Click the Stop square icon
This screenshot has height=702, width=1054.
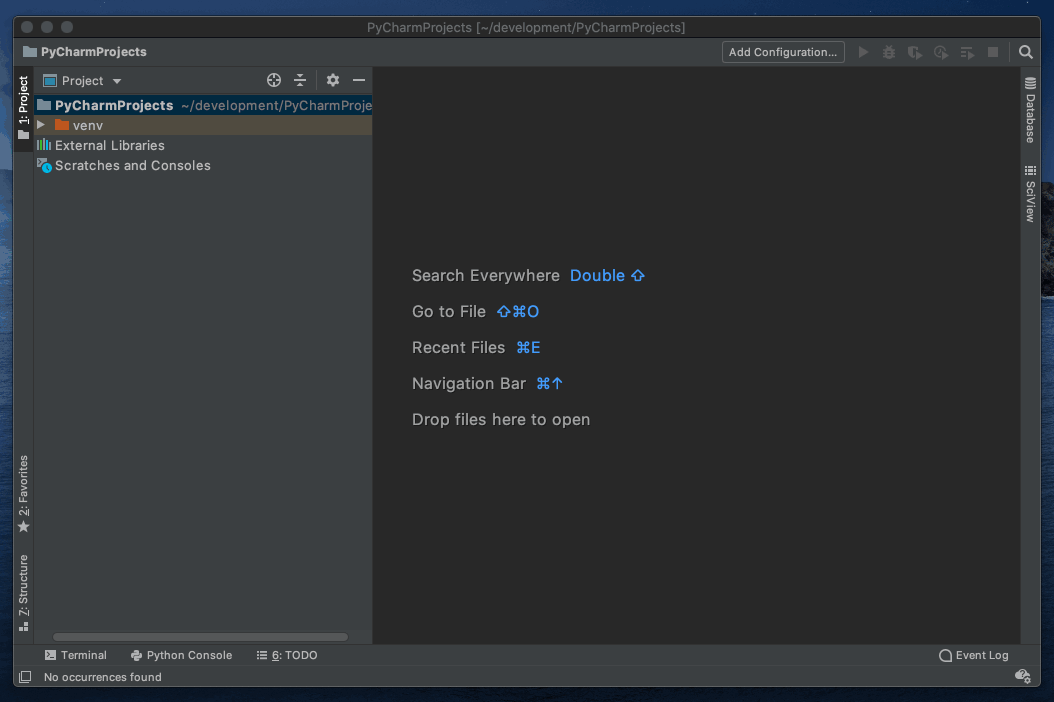993,52
